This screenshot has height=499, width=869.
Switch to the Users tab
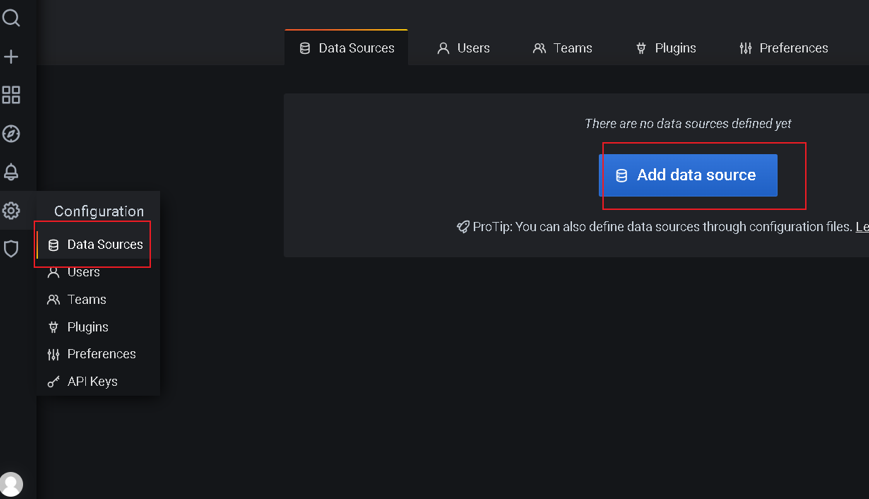coord(463,48)
